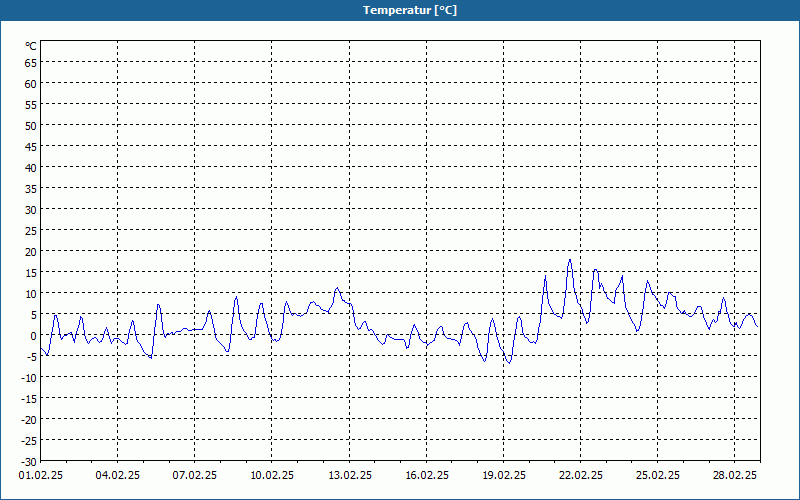800x500 pixels.
Task: Click the -15 y-axis label
Action: coord(29,399)
